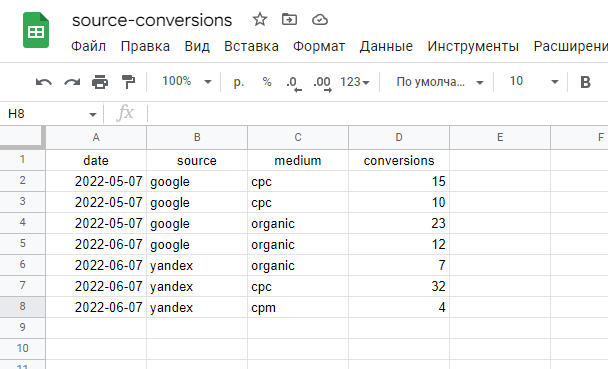Select the 'source' header cell
Viewport: 608px width, 369px height.
click(x=197, y=160)
